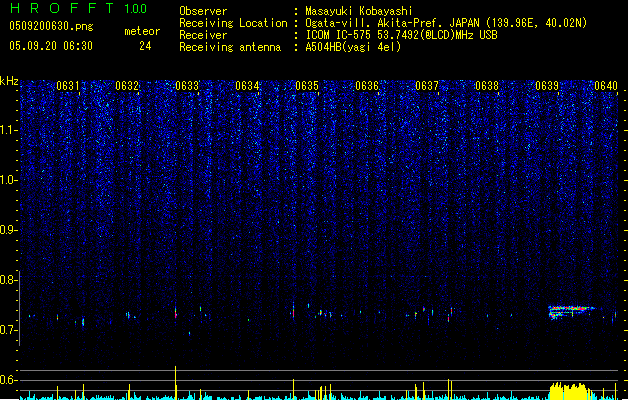Click the 0637 time marker
Image resolution: width=629 pixels, height=400 pixels.
pyautogui.click(x=427, y=86)
